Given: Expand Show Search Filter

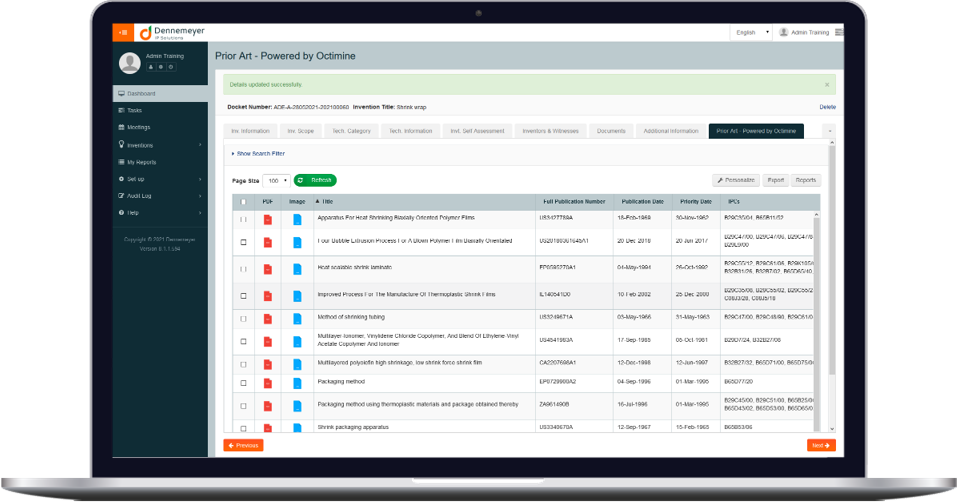Looking at the screenshot, I should [259, 154].
